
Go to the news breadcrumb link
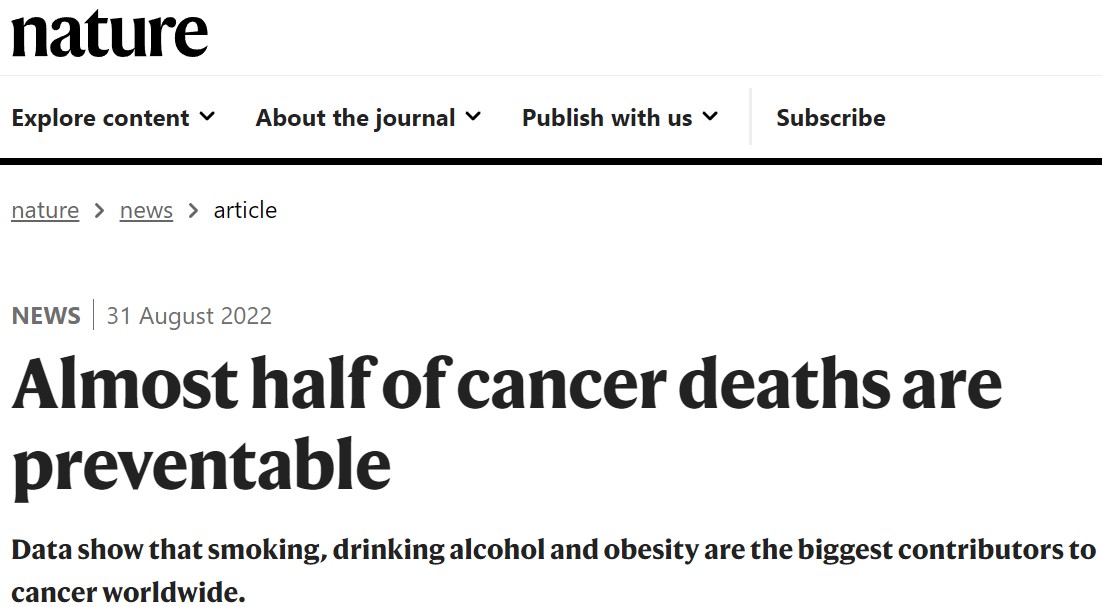[x=146, y=210]
